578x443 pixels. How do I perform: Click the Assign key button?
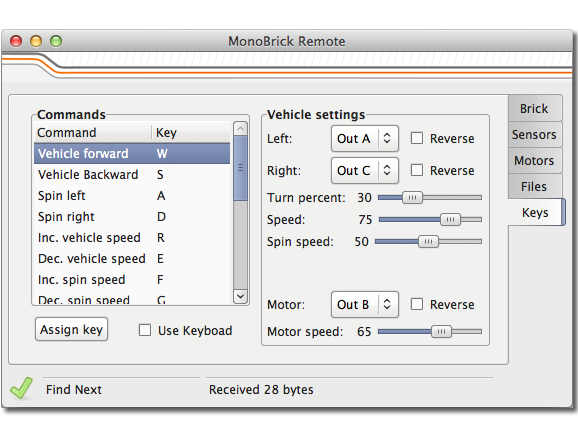pyautogui.click(x=72, y=329)
